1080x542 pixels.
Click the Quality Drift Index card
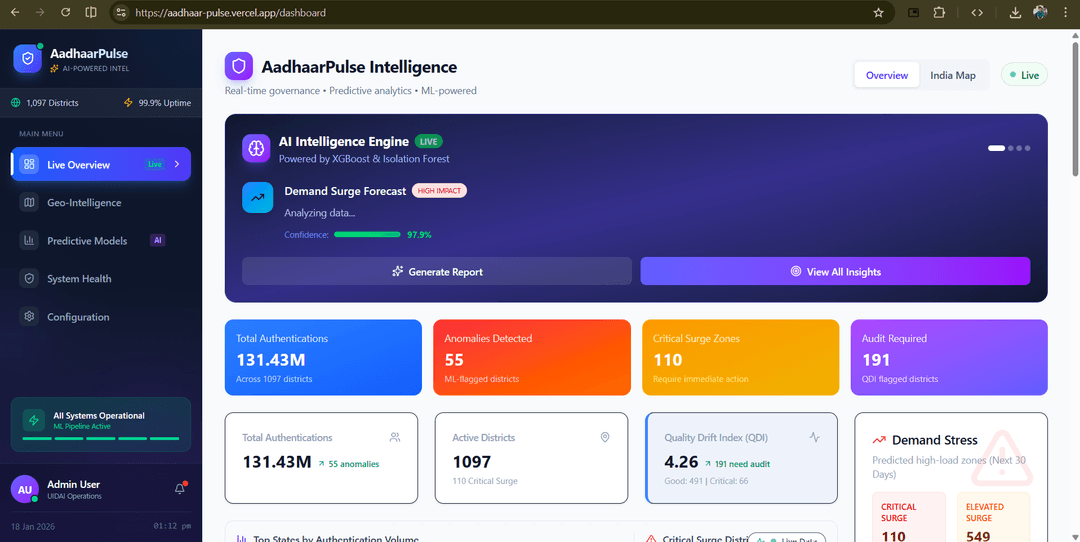[742, 458]
